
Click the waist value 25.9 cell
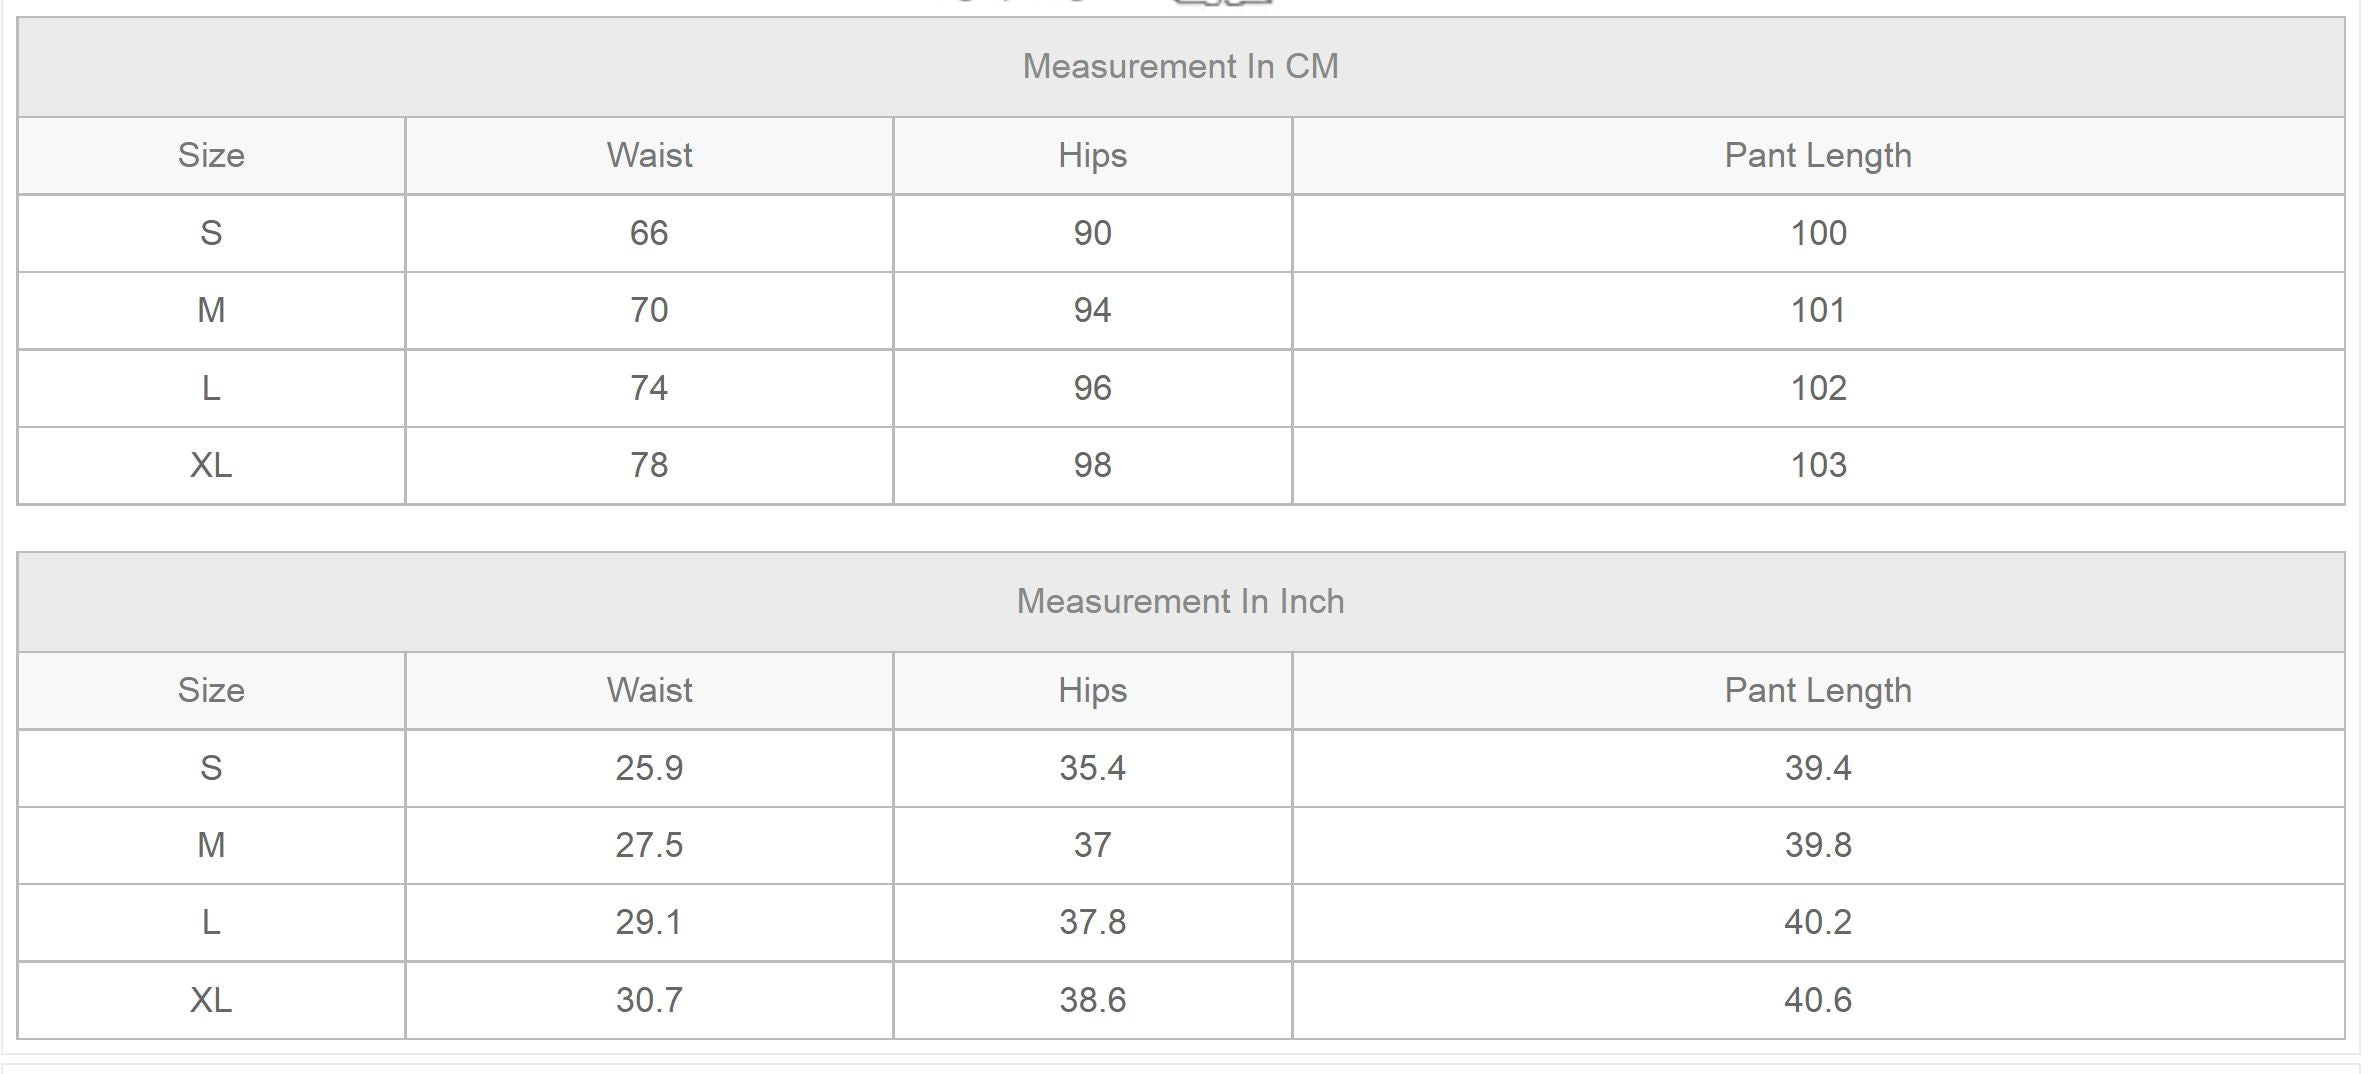pos(649,768)
